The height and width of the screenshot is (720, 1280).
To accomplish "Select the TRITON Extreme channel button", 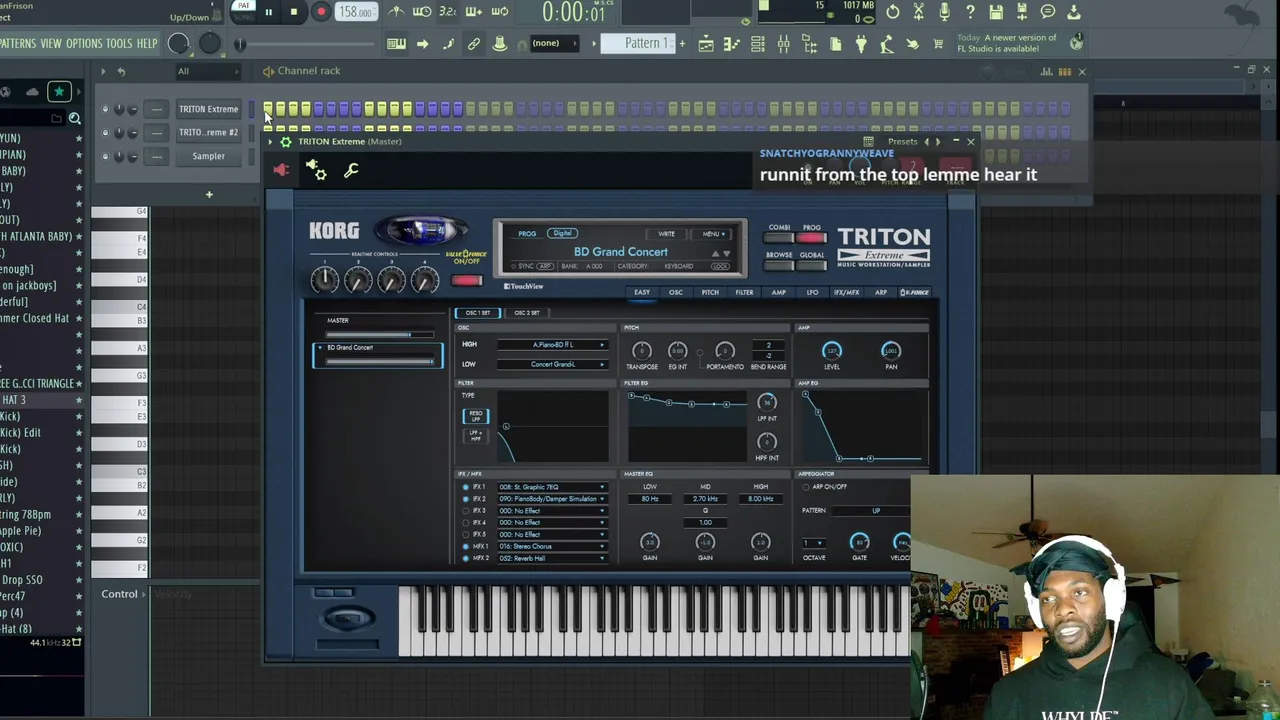I will (x=208, y=109).
